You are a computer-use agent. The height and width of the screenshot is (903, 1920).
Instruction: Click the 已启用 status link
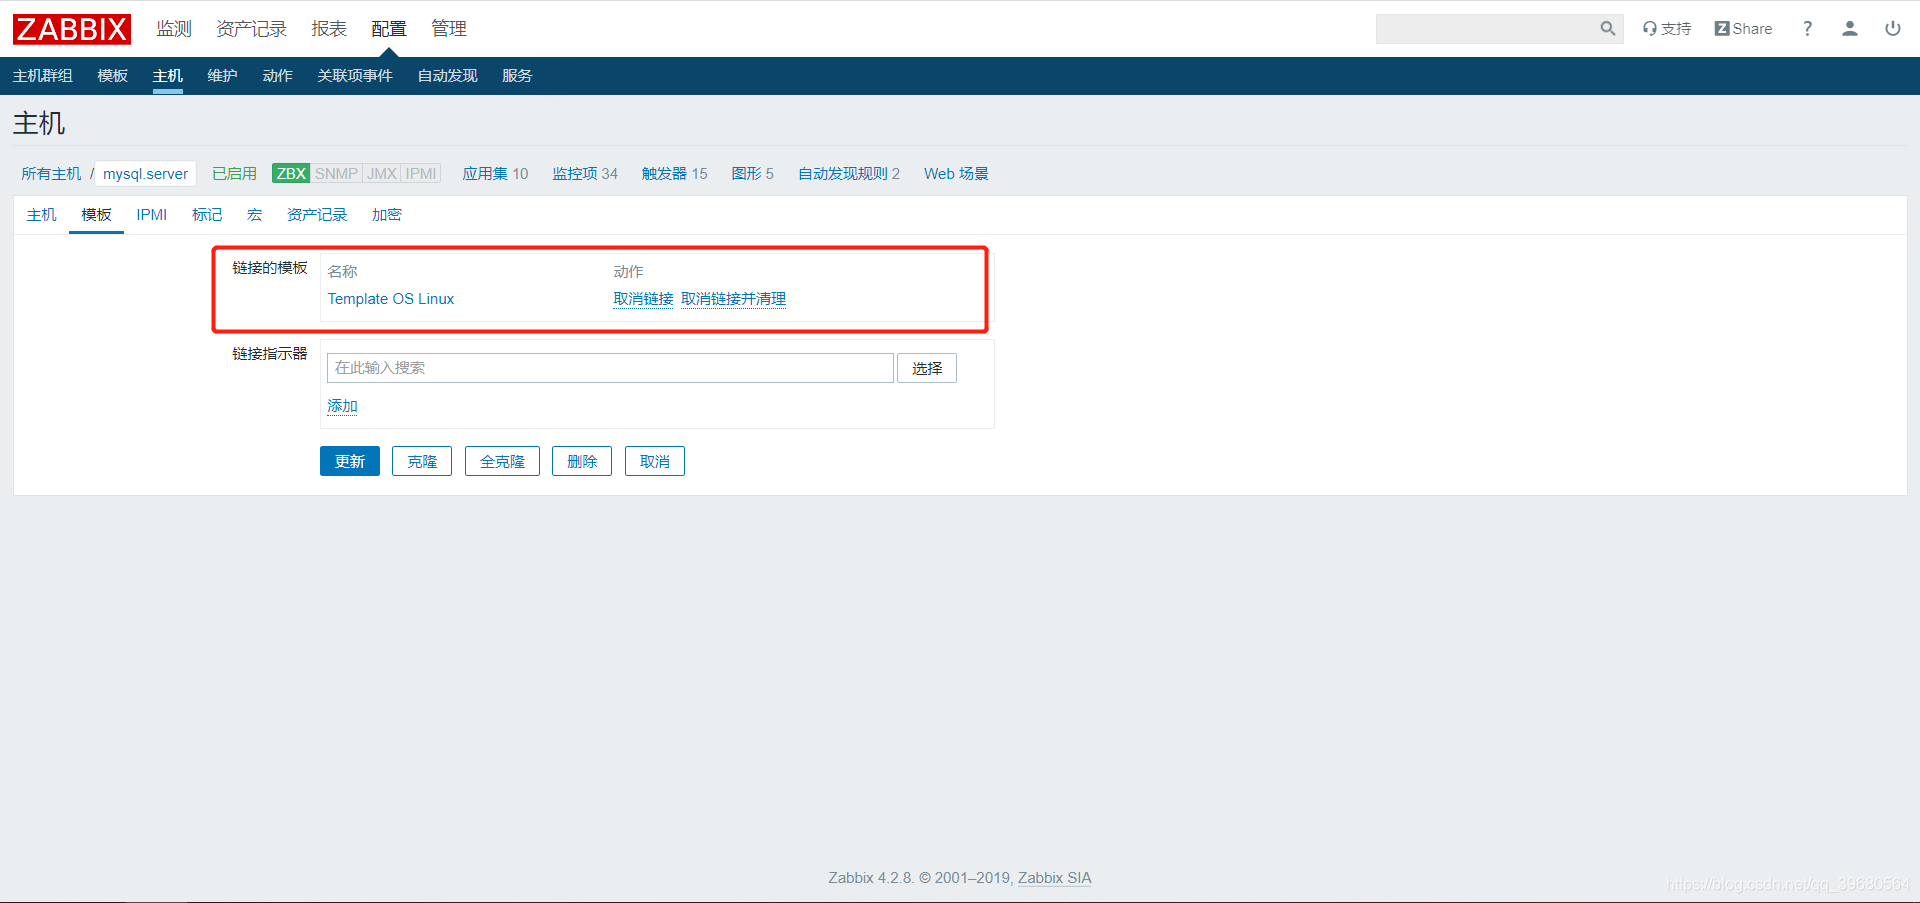click(235, 173)
